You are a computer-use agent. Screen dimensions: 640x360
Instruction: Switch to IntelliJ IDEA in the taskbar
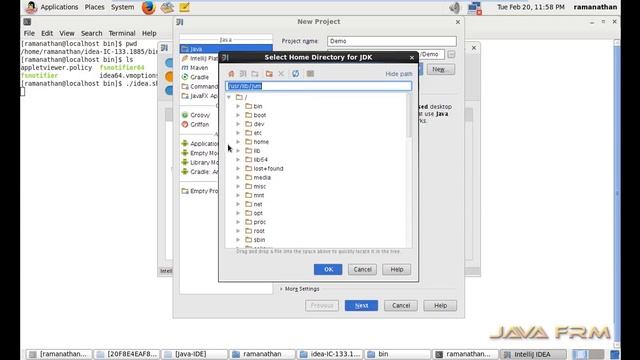click(x=534, y=354)
